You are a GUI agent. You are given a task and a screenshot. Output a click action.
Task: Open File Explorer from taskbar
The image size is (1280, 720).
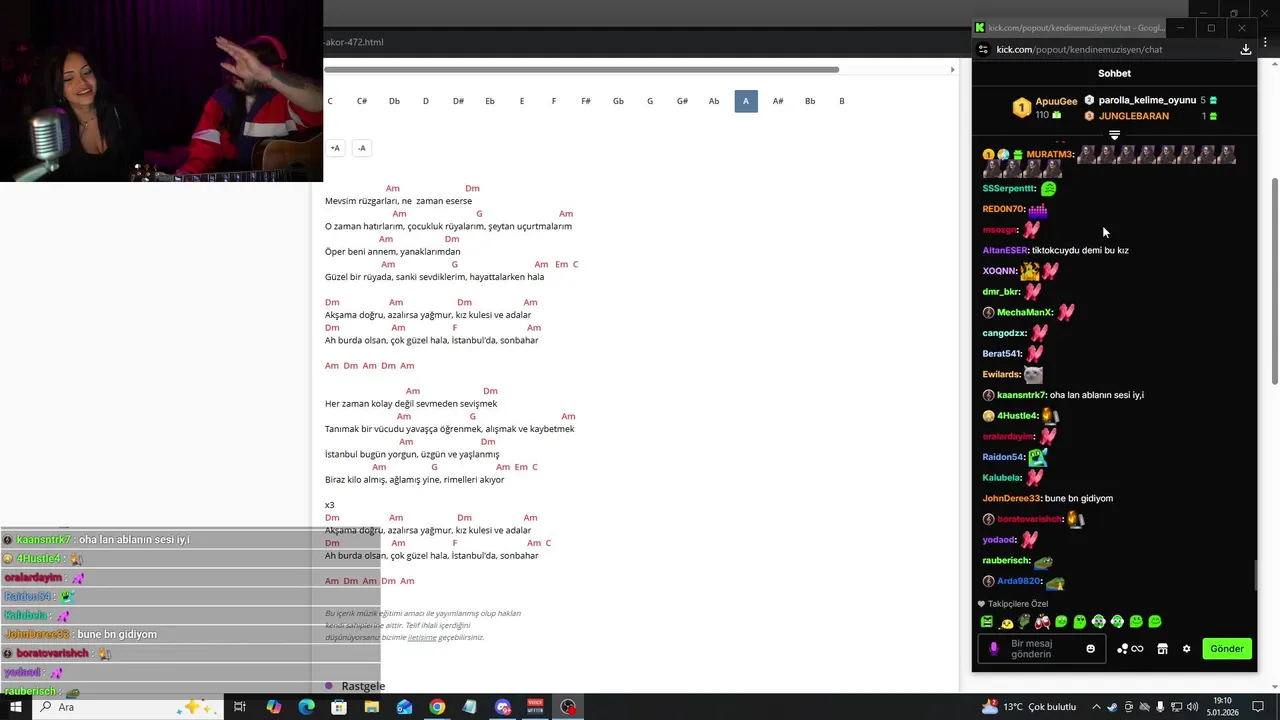click(x=372, y=707)
